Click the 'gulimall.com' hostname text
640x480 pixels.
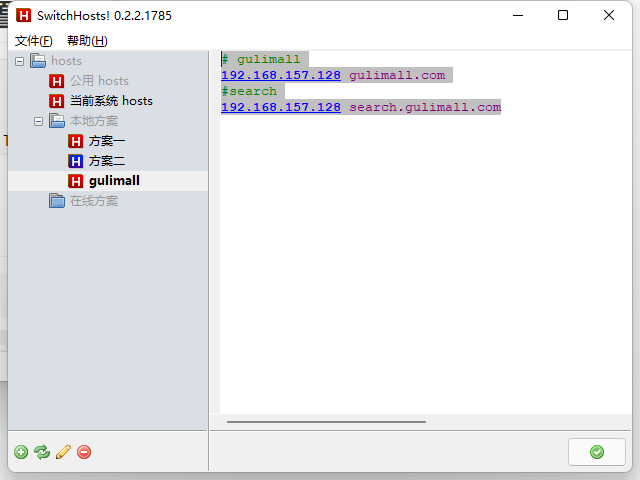click(397, 76)
